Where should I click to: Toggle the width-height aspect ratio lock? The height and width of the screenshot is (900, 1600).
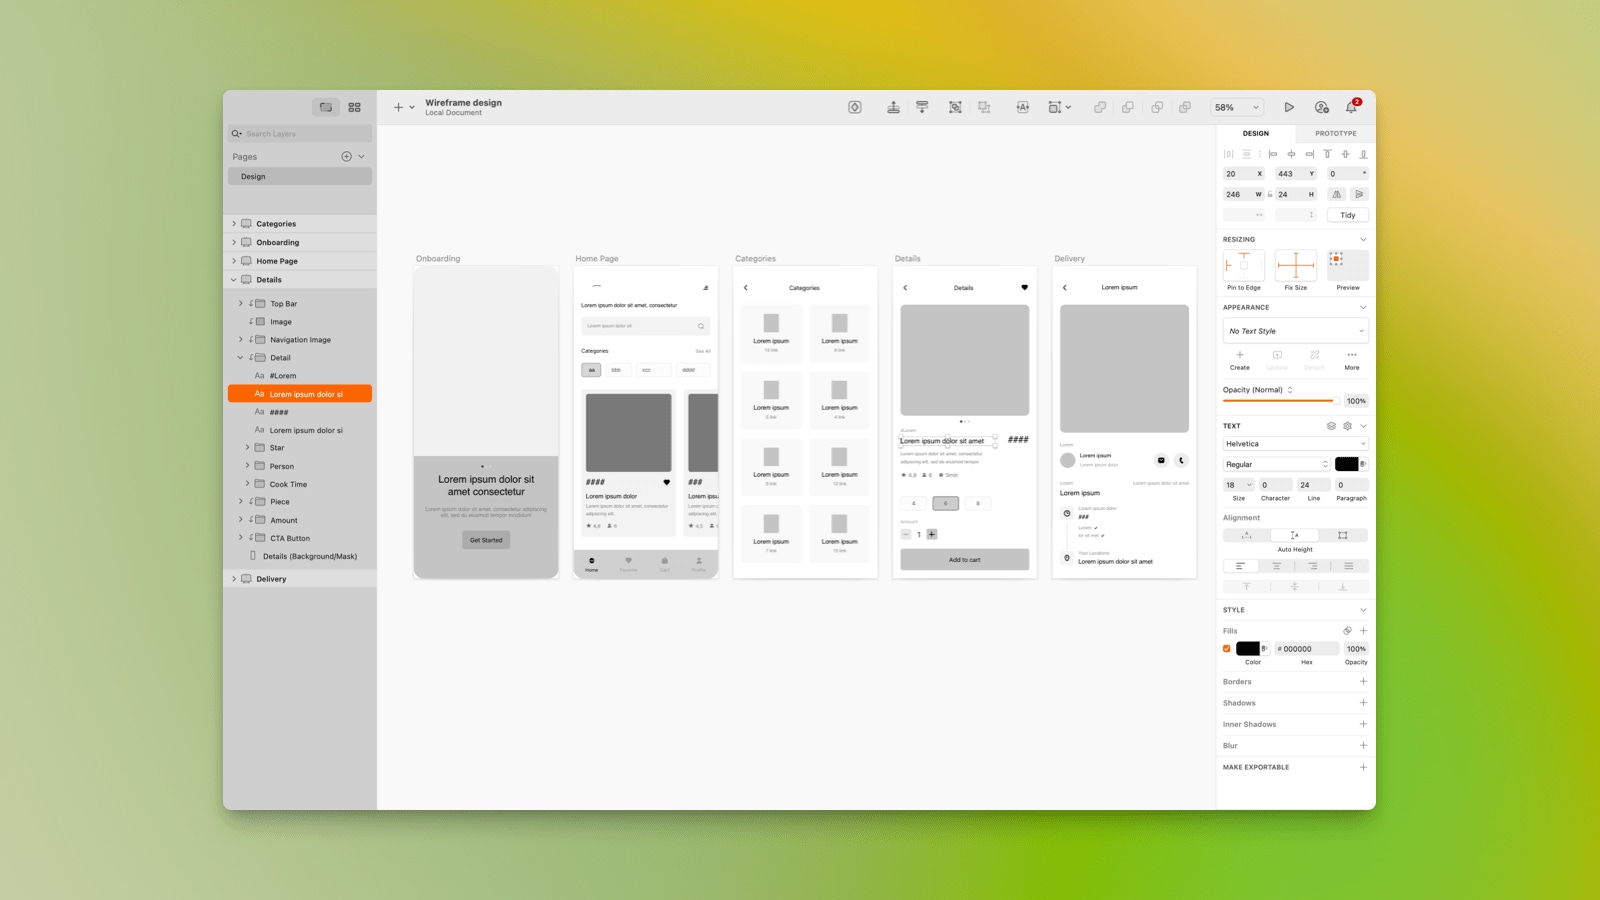1270,194
